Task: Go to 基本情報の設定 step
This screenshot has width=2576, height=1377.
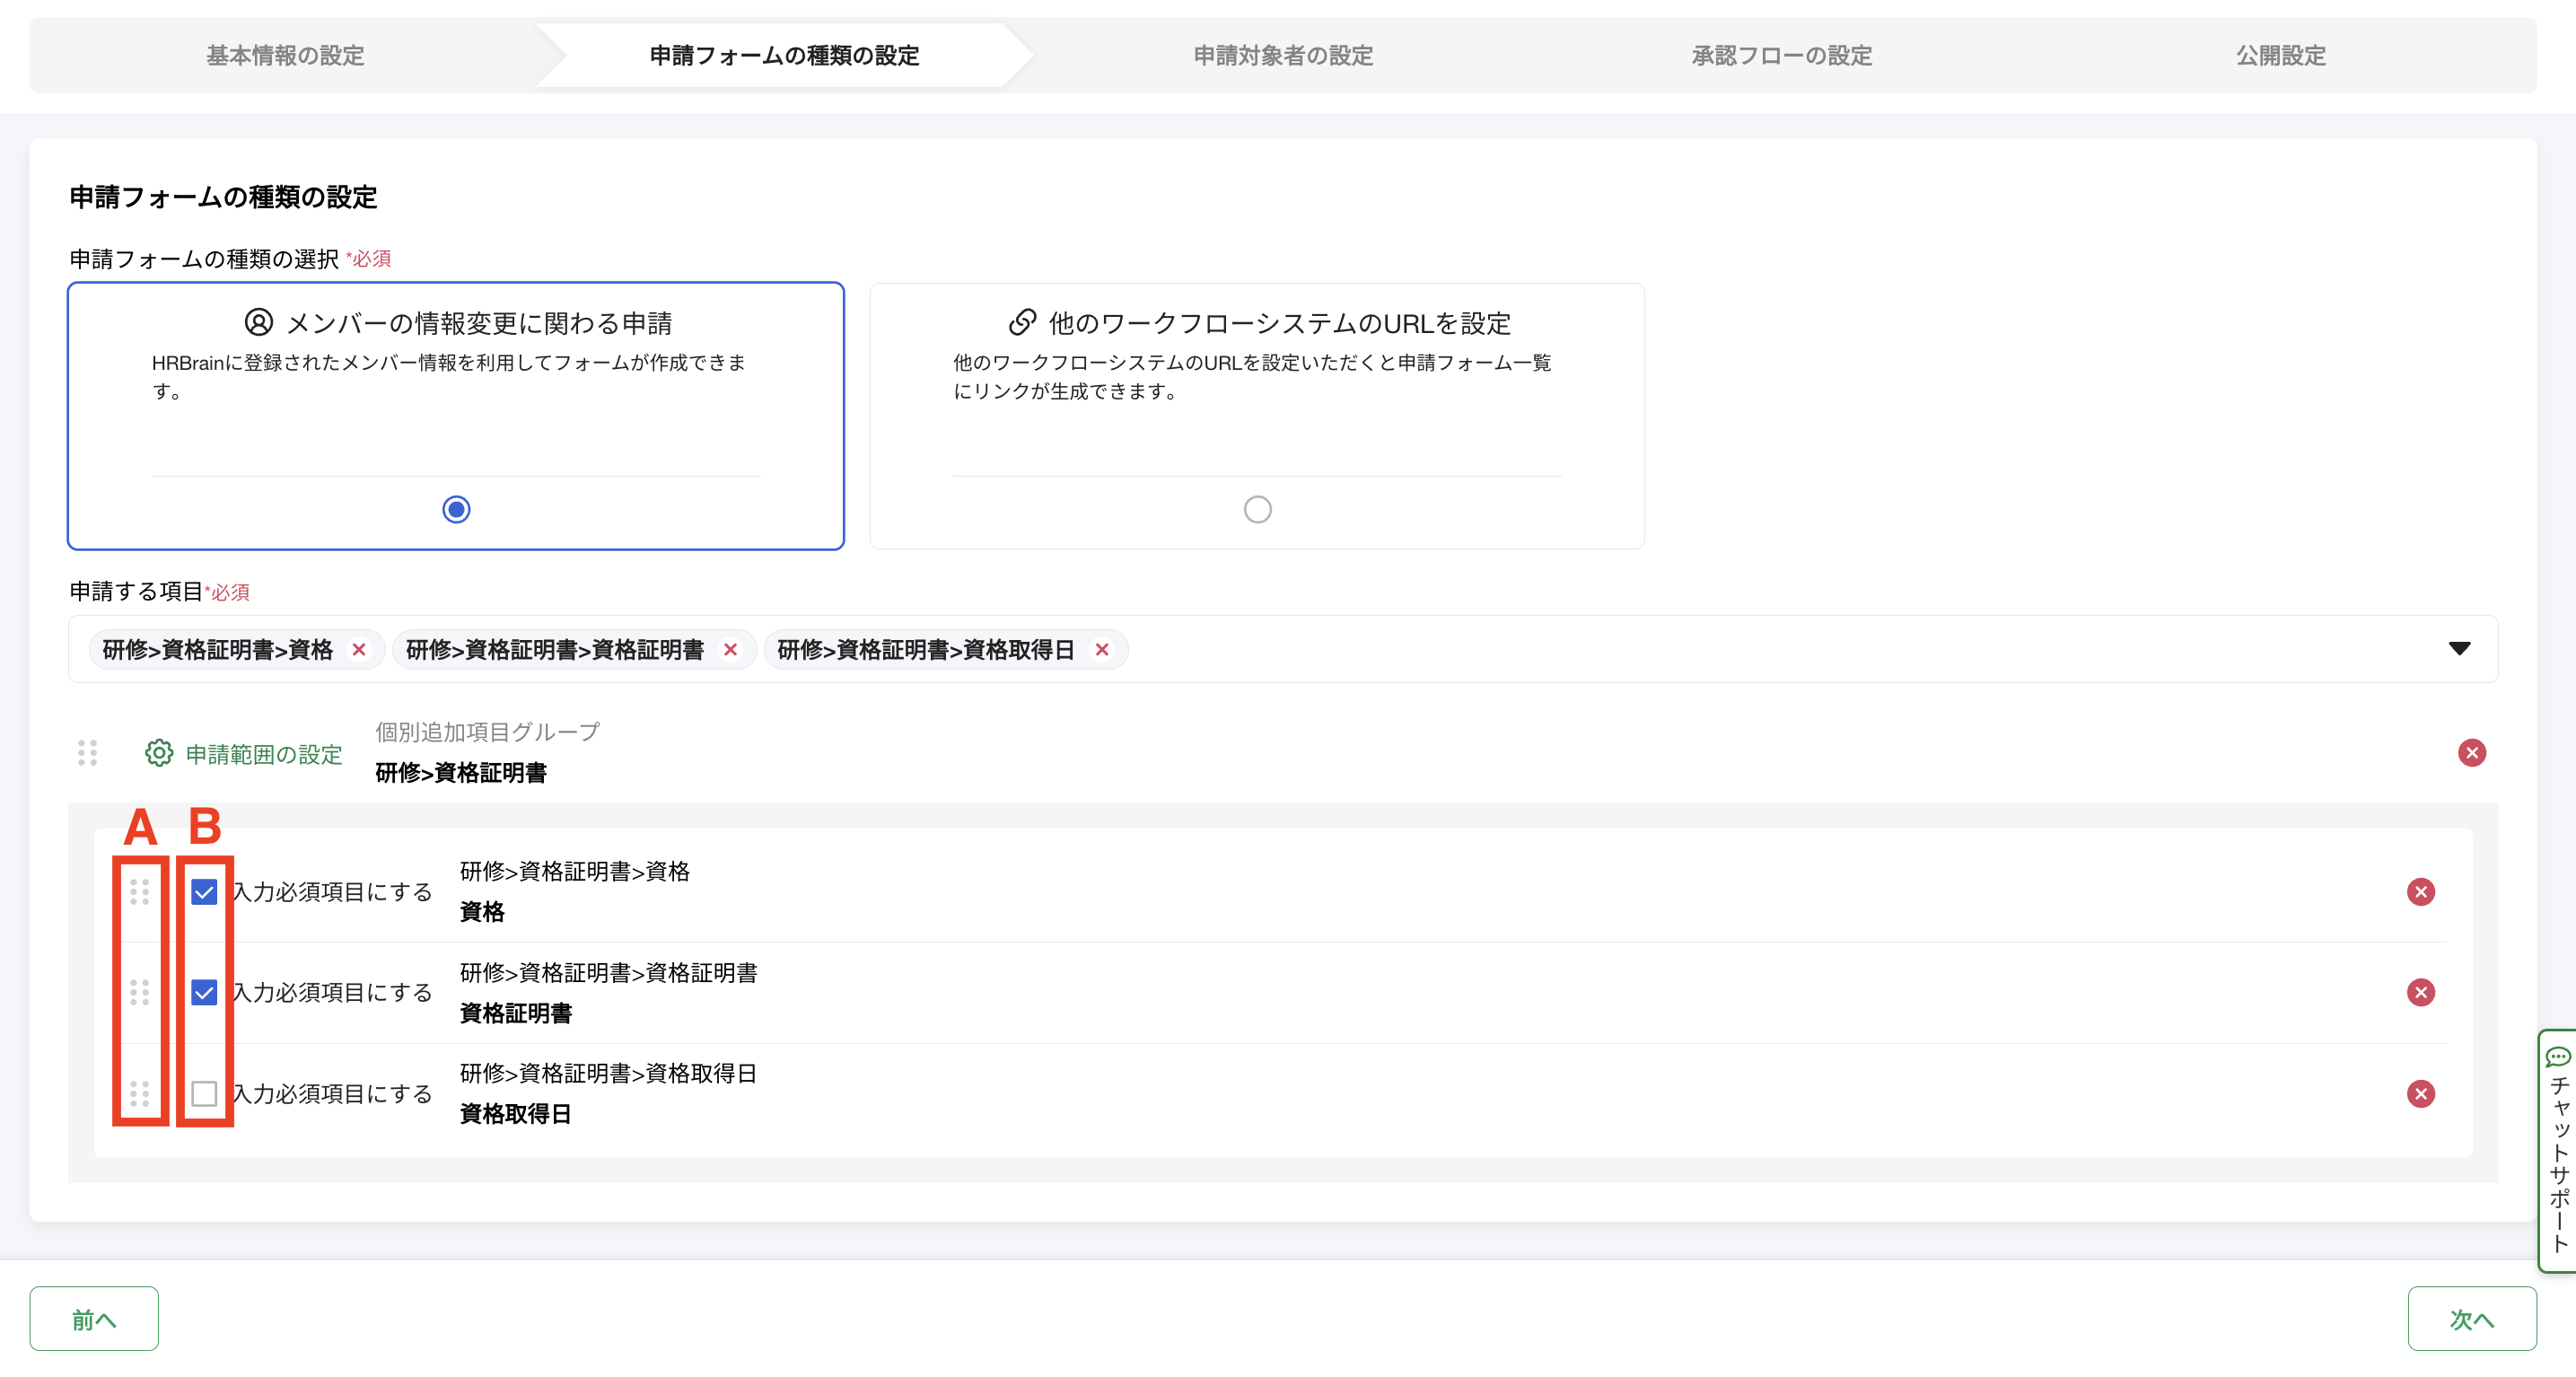Action: pos(285,56)
